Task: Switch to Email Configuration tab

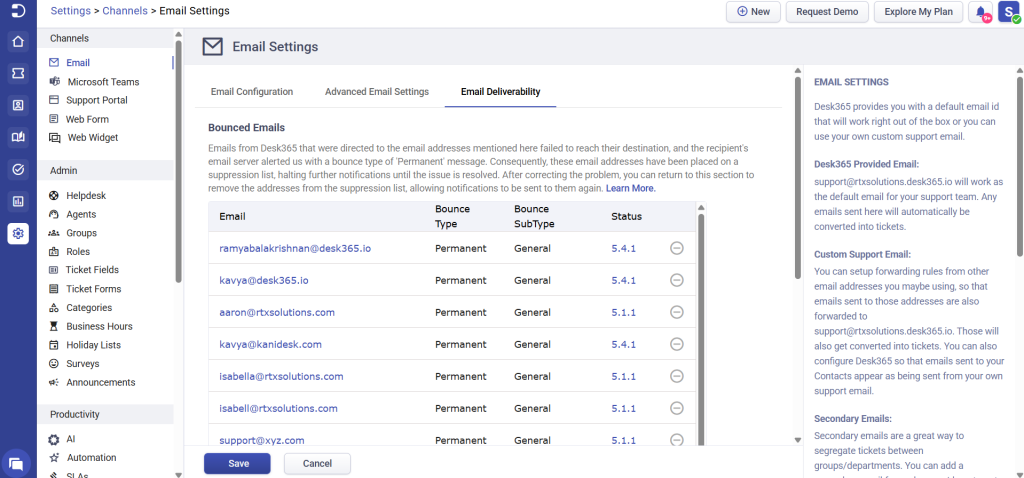Action: coord(251,91)
